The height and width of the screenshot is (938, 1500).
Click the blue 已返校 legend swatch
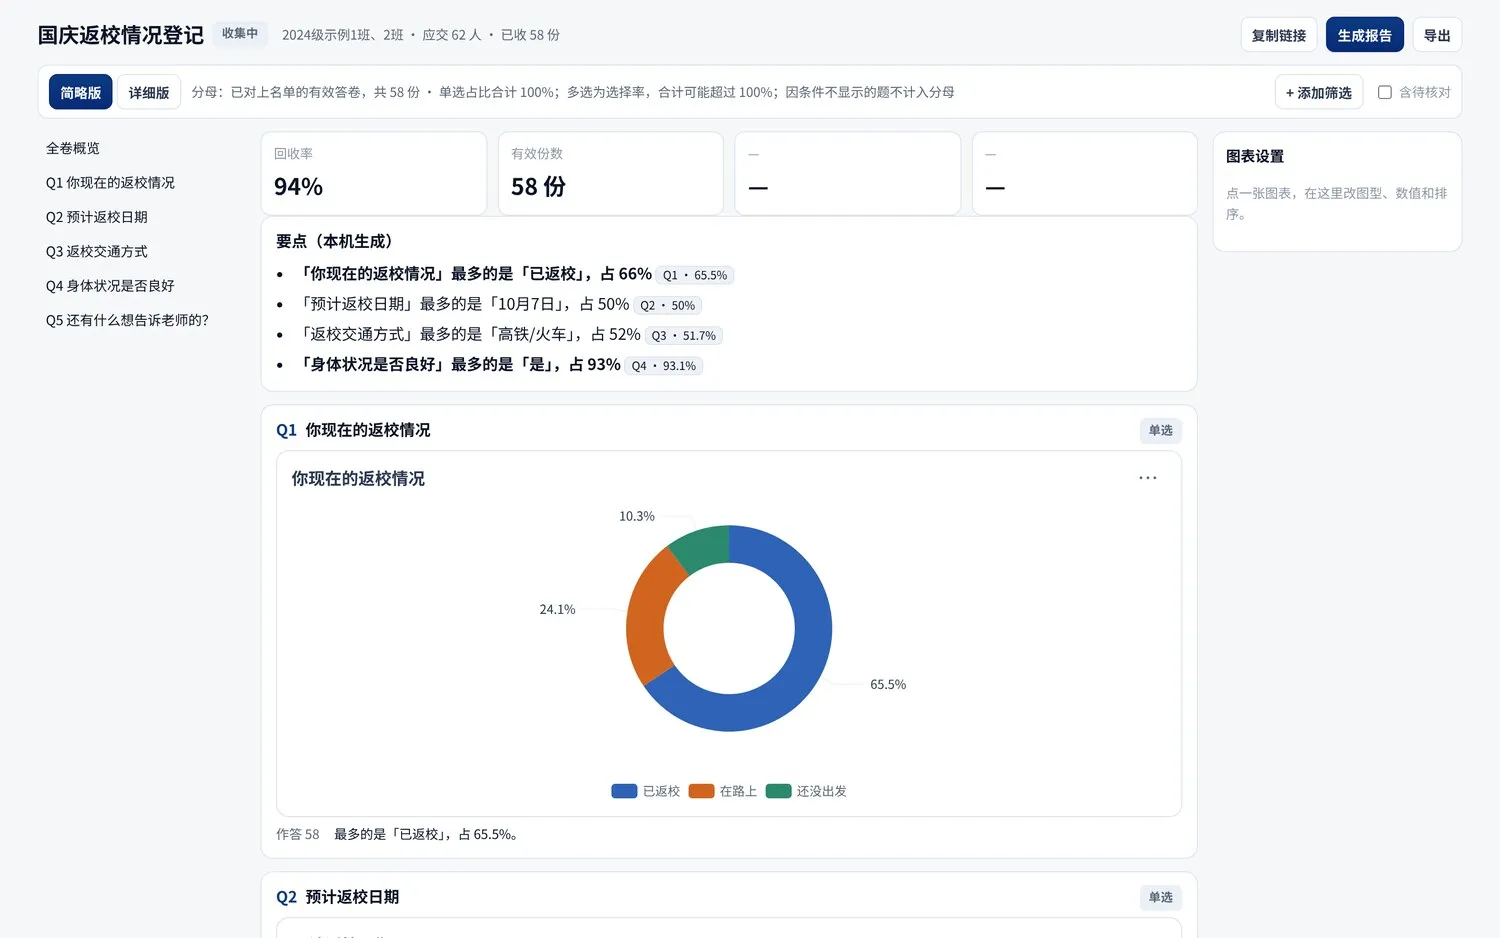[x=624, y=791]
